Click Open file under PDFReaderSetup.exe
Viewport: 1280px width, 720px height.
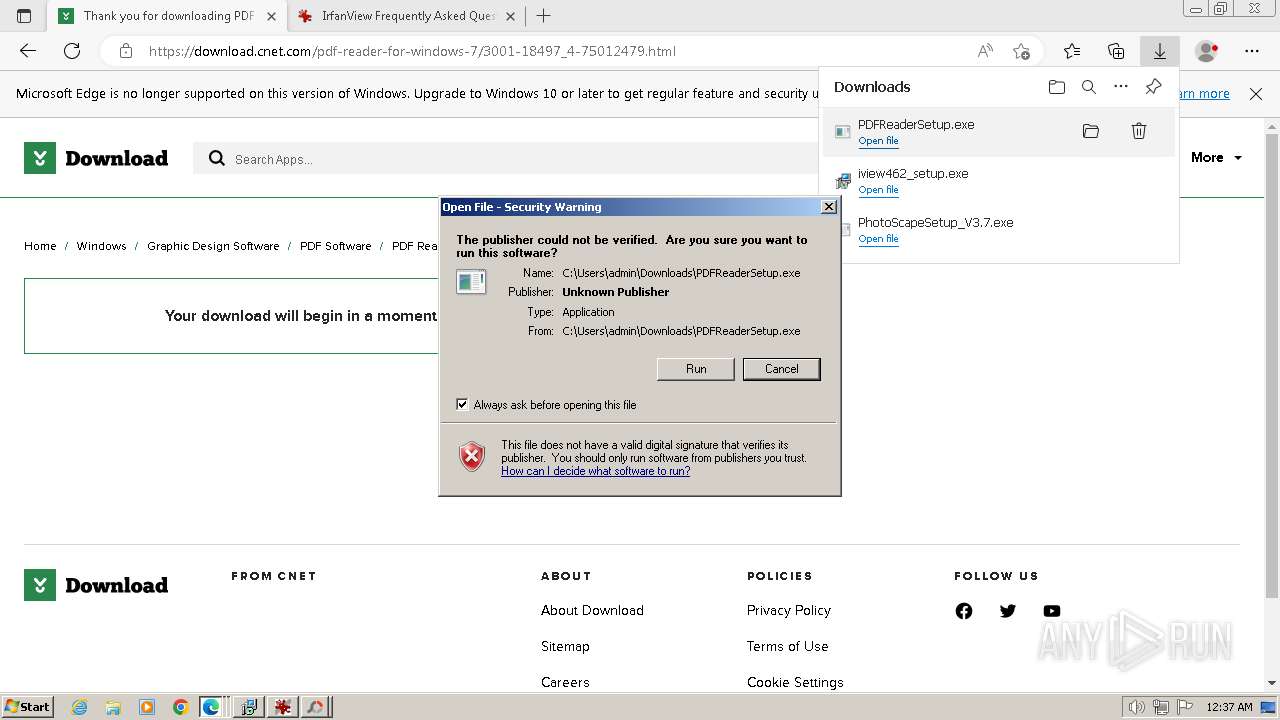coord(878,141)
